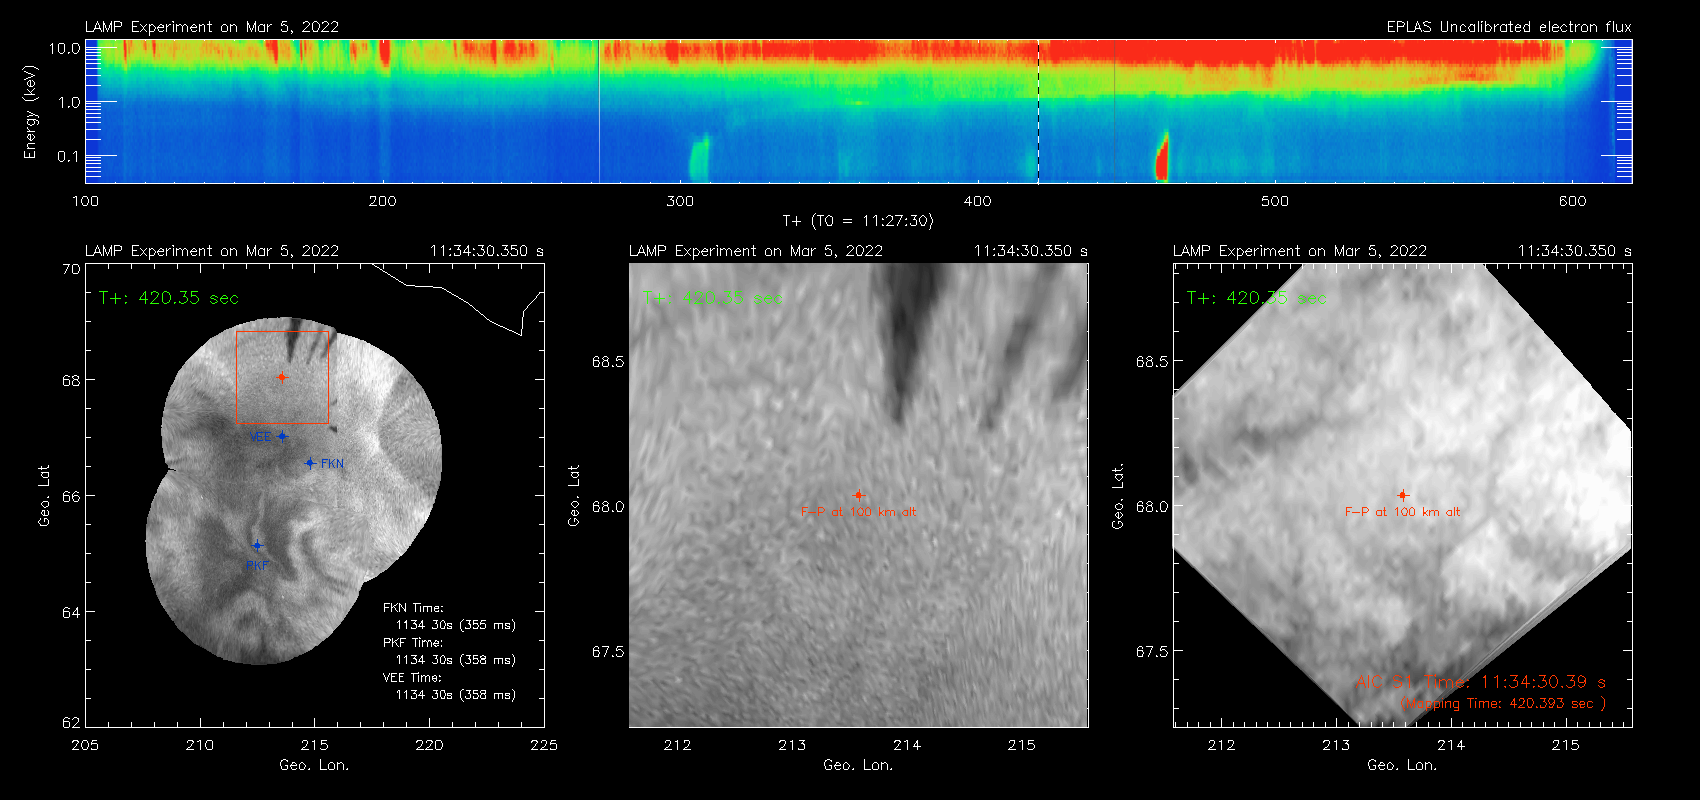This screenshot has width=1700, height=800.
Task: Click the spectrogram title LAMP Experiment on Mar 5, 2022
Action: (x=212, y=27)
